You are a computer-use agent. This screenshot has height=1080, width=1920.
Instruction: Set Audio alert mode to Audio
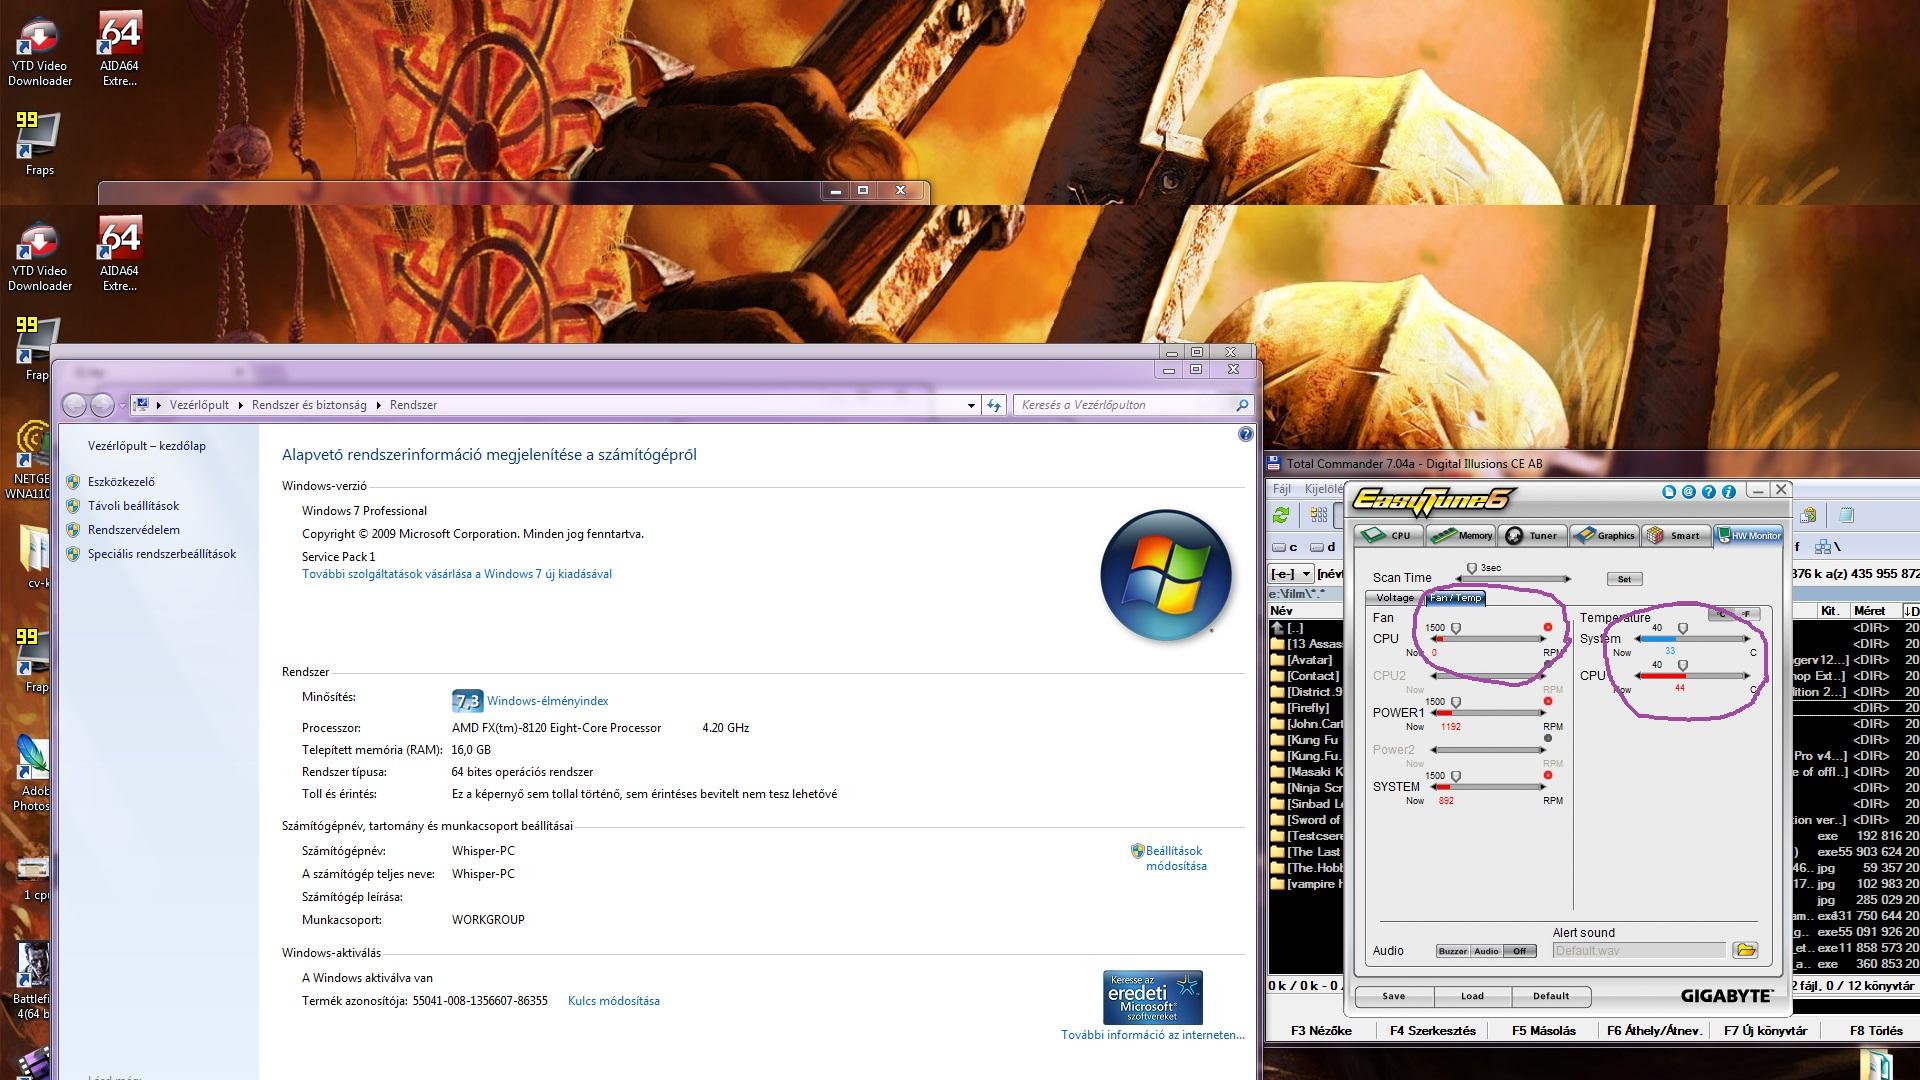click(1487, 951)
